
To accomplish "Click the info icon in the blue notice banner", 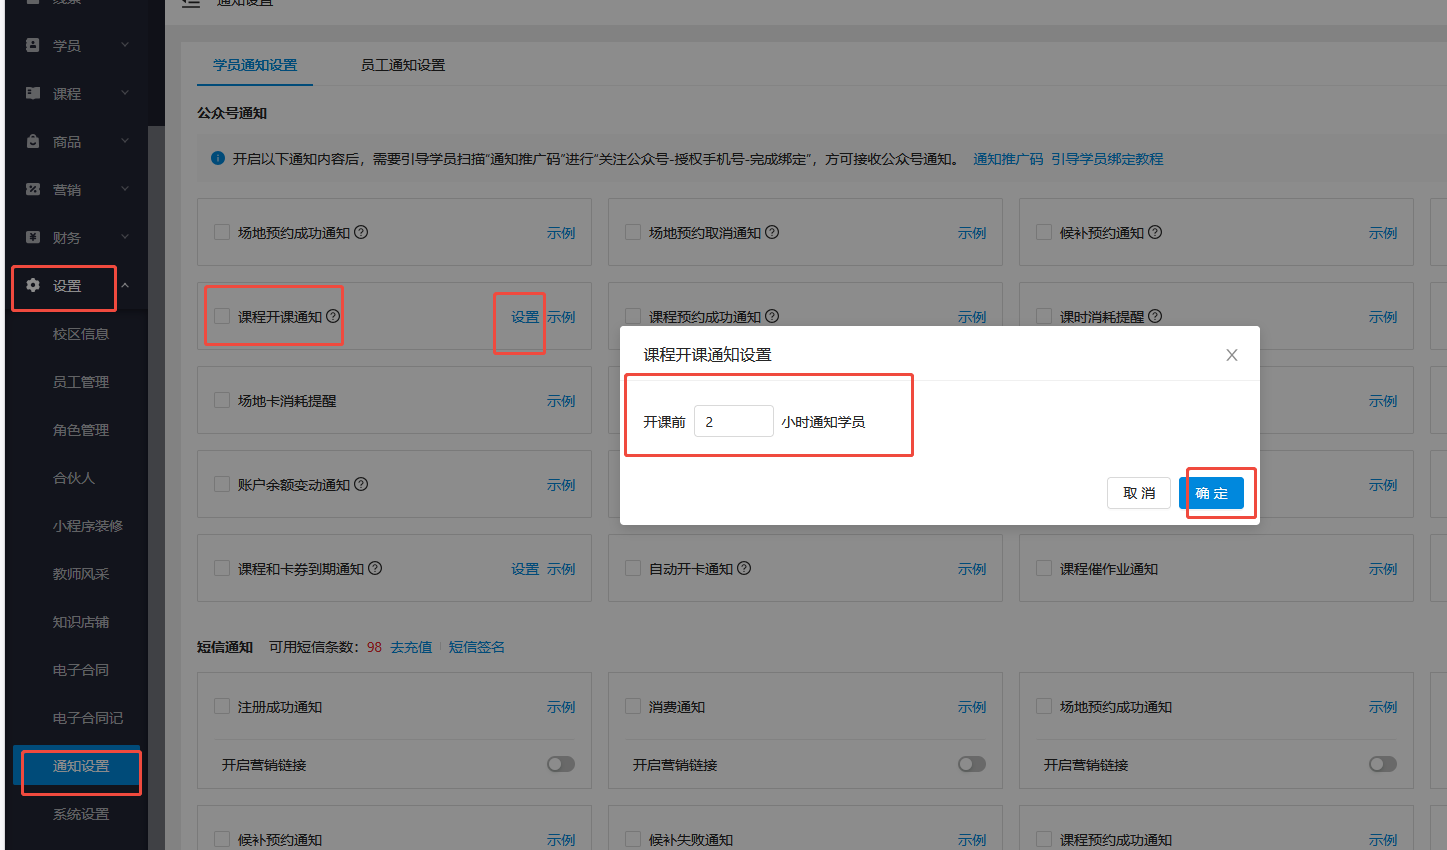I will [217, 157].
